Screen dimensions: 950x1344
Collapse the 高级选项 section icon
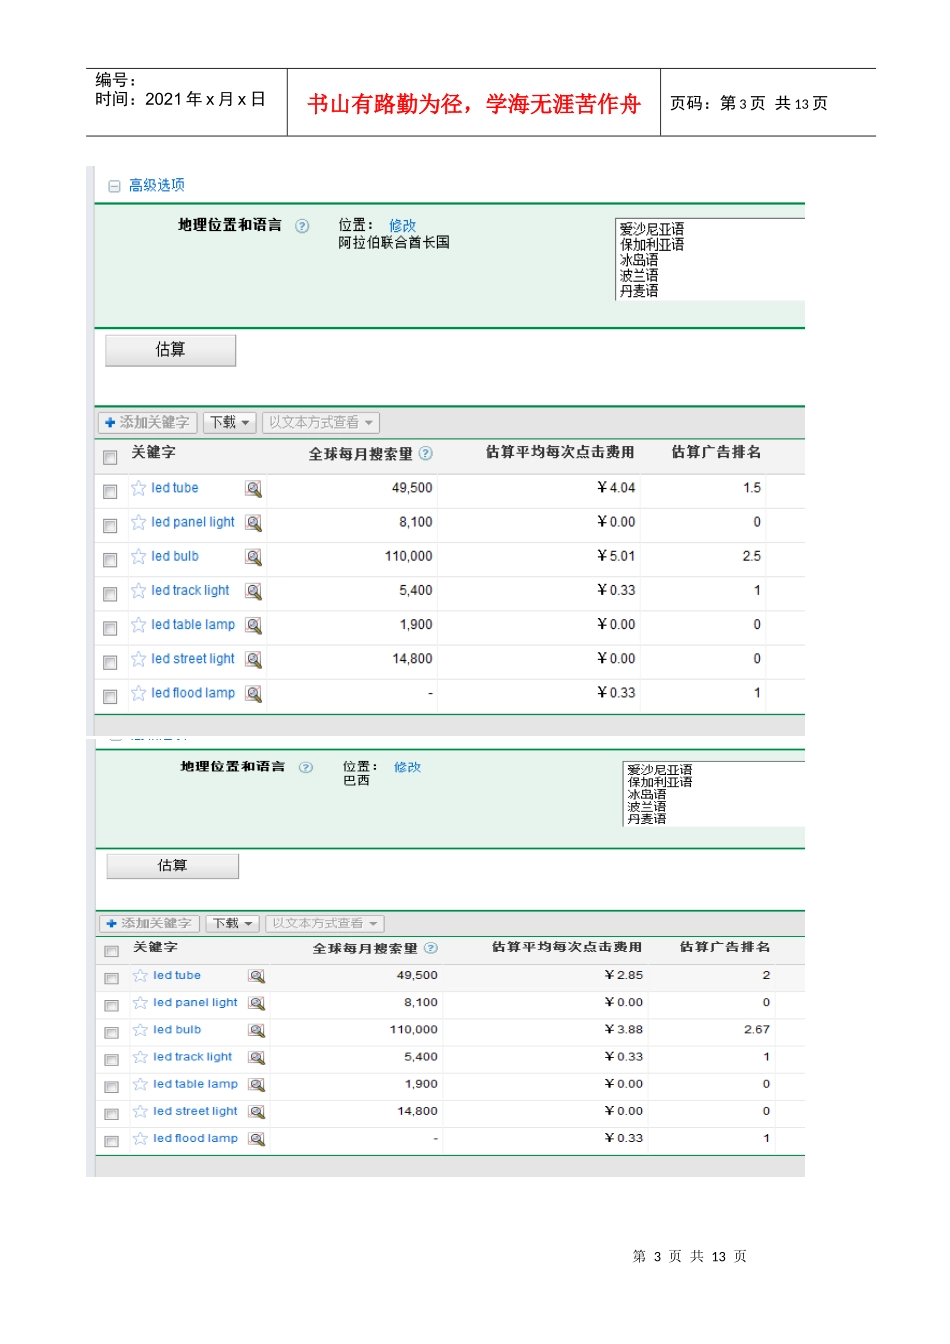coord(114,186)
